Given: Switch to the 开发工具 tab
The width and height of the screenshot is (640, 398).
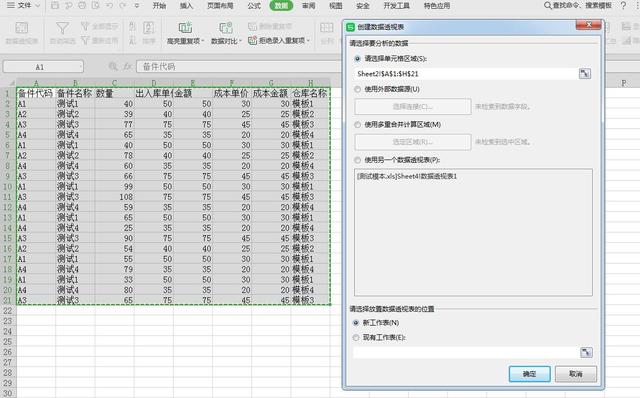Looking at the screenshot, I should (396, 6).
